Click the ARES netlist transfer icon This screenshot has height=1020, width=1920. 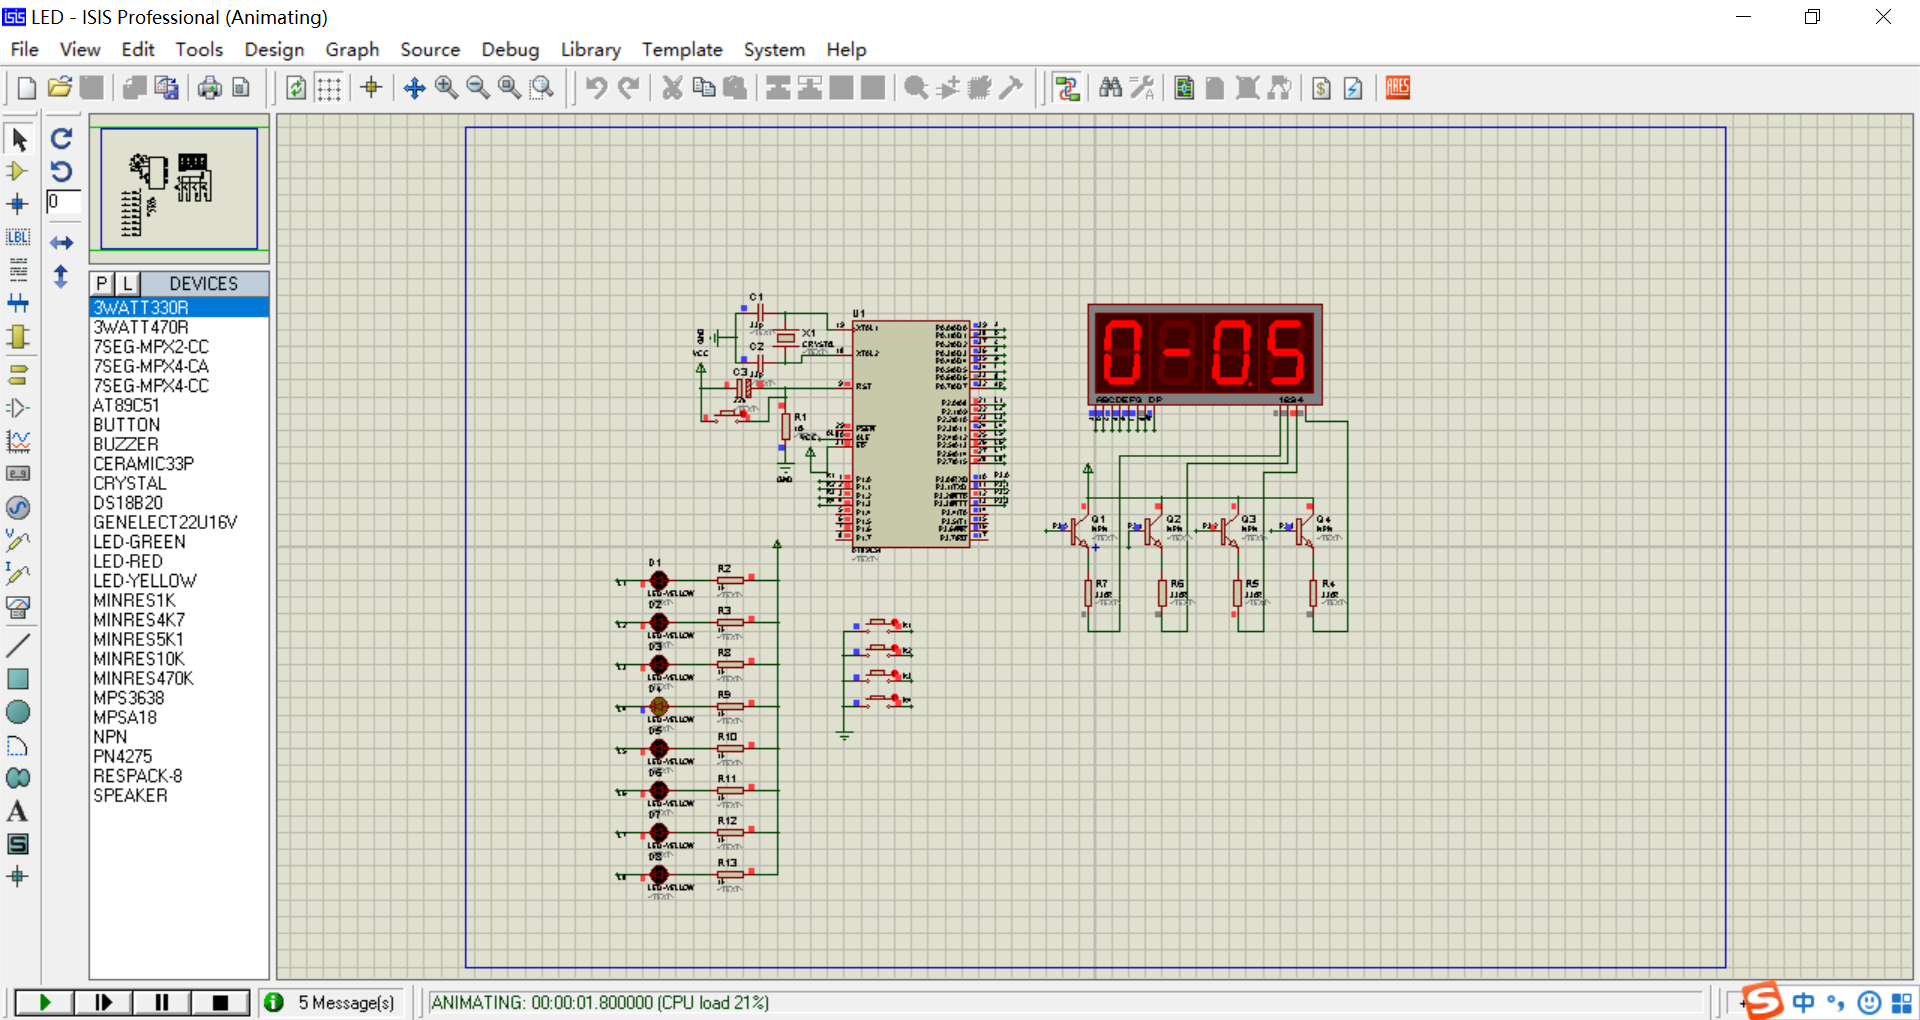(1398, 88)
